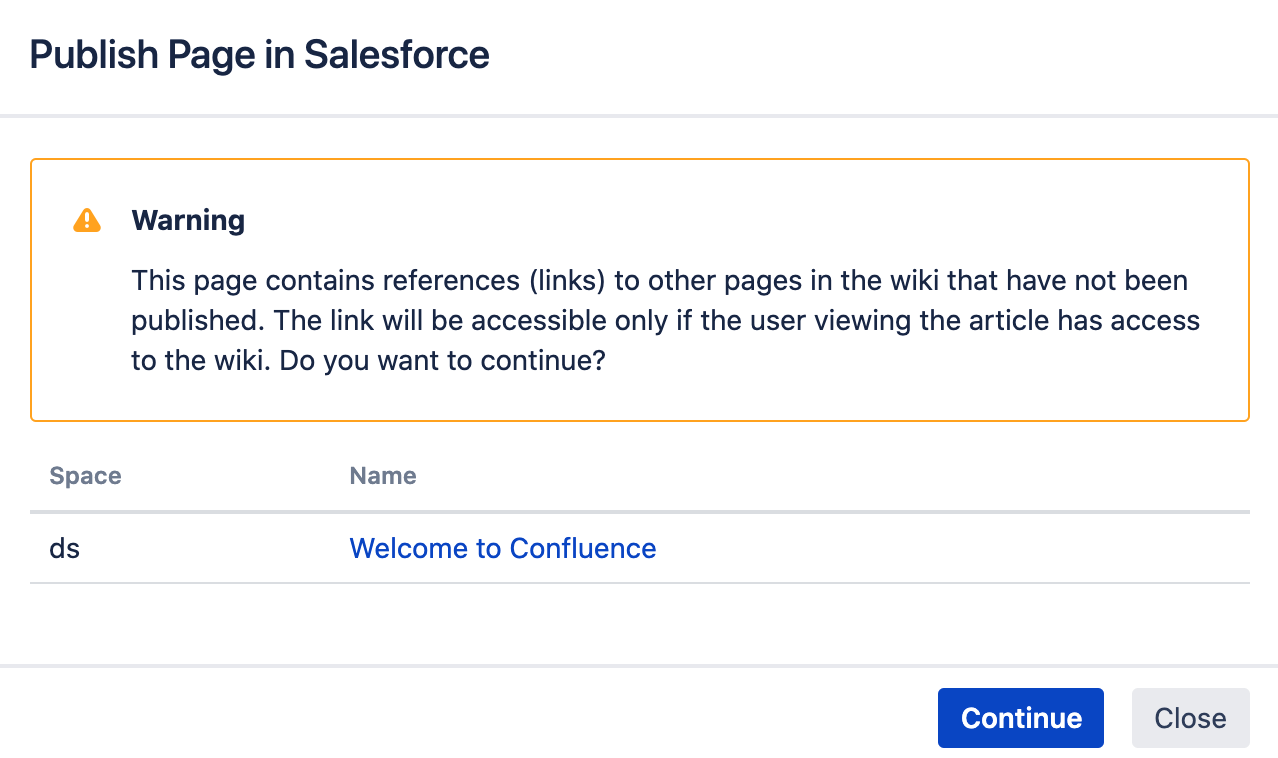This screenshot has width=1278, height=758.
Task: Click the bold Warning heading
Action: pyautogui.click(x=188, y=220)
